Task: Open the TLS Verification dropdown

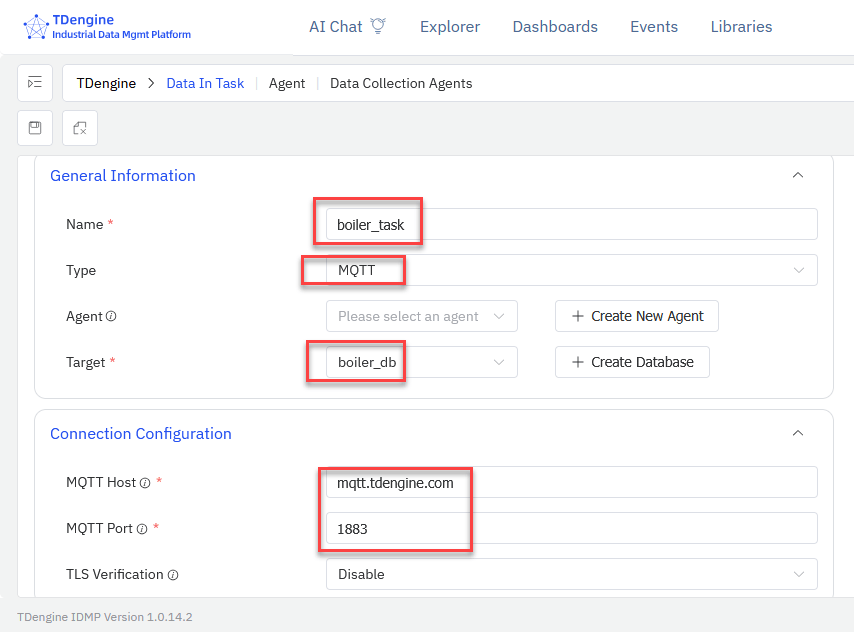Action: point(571,574)
